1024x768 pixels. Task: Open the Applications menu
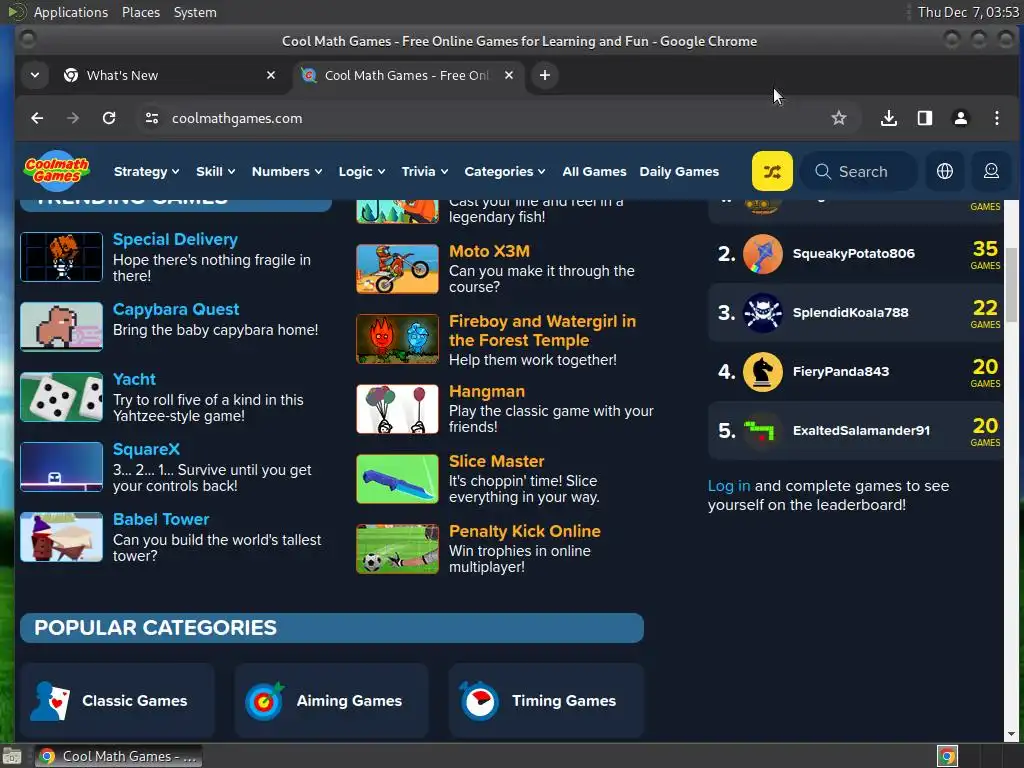pyautogui.click(x=71, y=12)
